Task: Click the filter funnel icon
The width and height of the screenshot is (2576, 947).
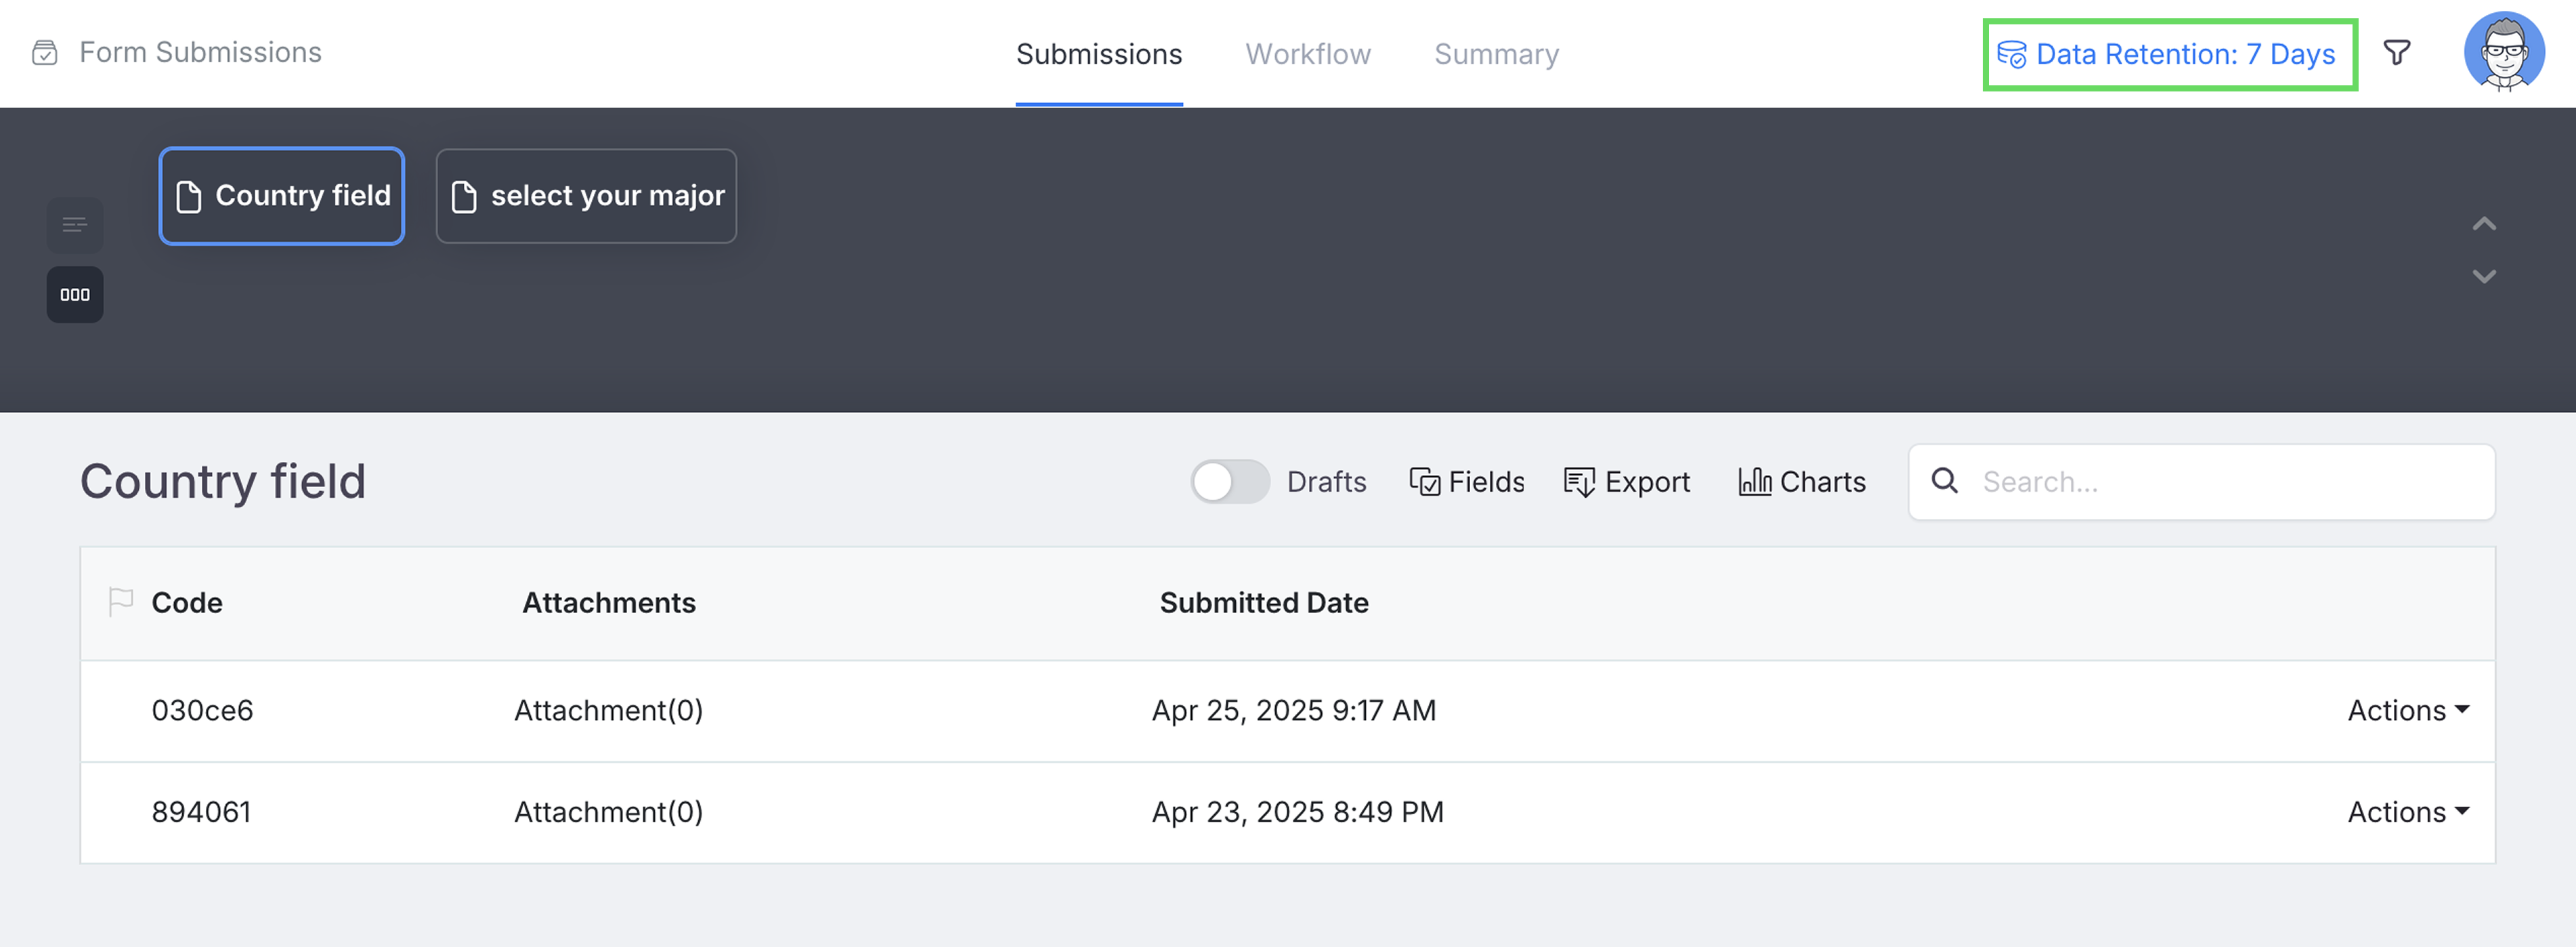Action: (x=2396, y=53)
